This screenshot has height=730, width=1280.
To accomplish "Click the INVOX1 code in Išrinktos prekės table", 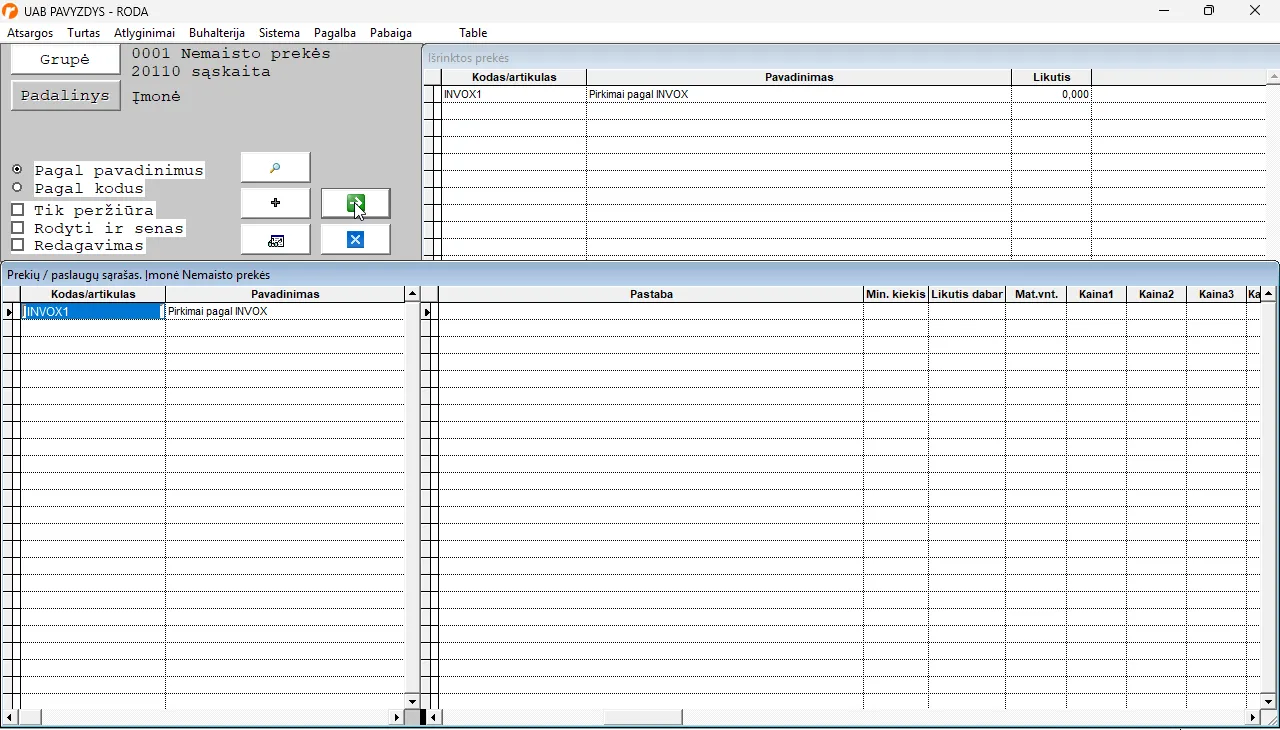I will [463, 94].
